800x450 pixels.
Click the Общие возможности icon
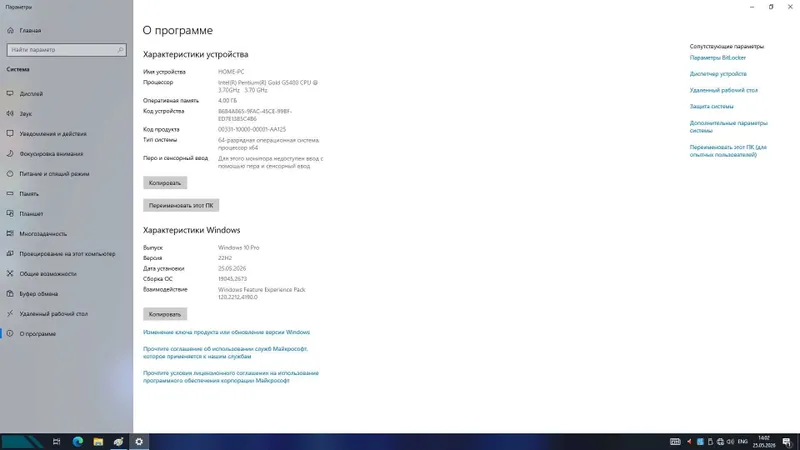click(x=10, y=273)
